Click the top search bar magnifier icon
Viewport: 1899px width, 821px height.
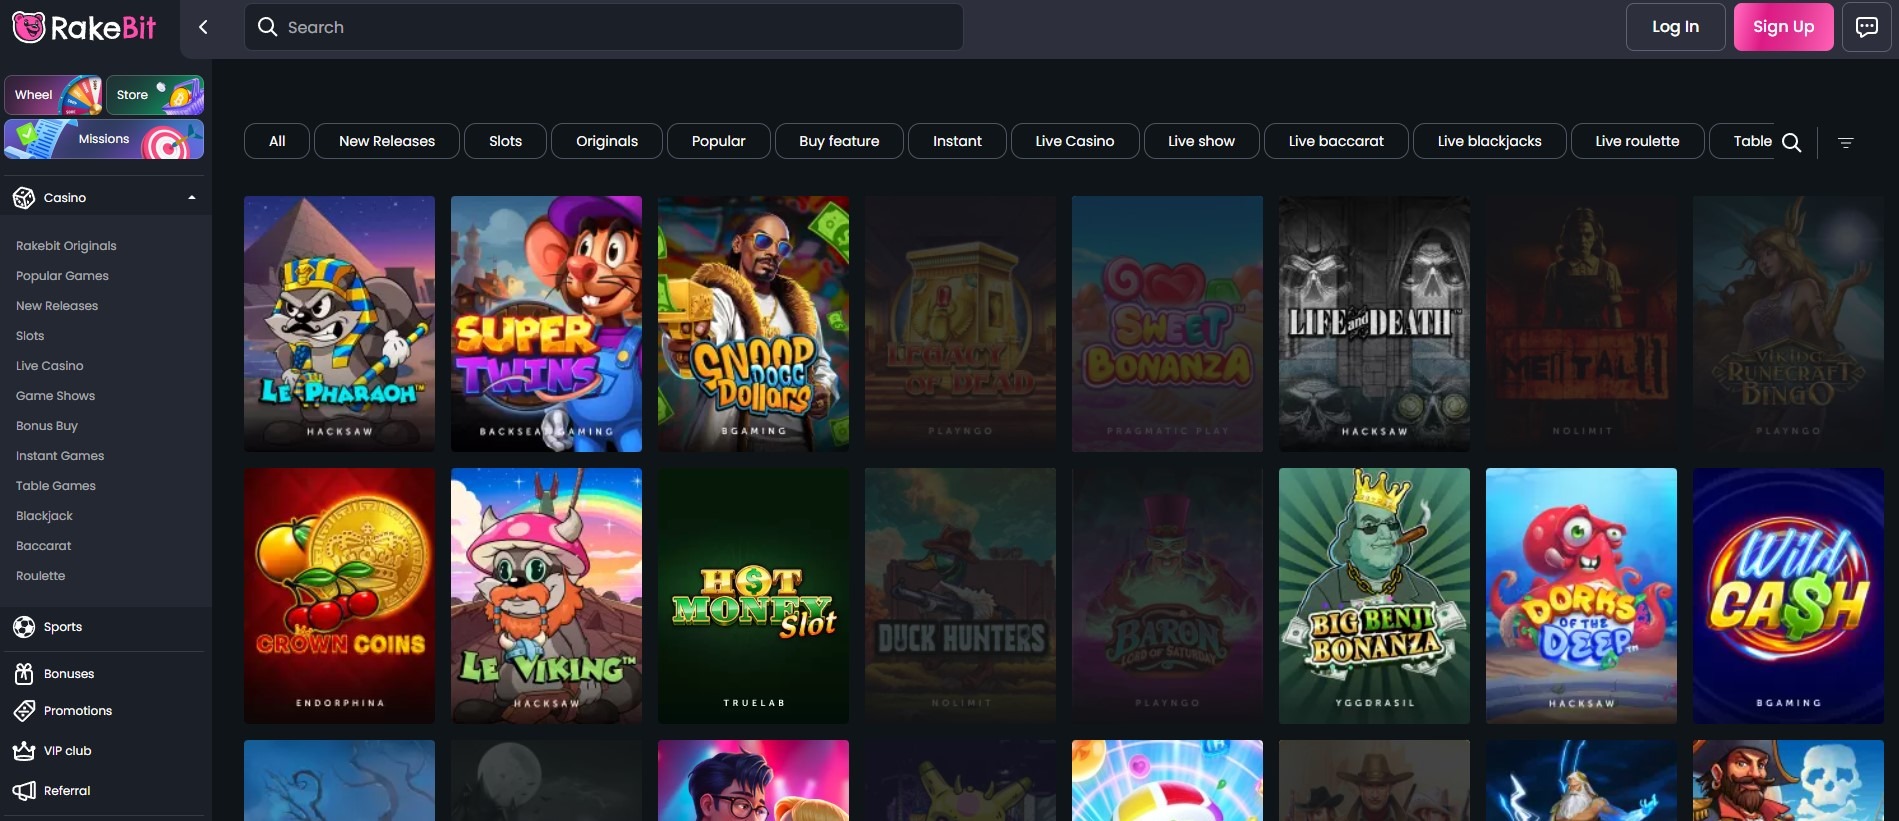coord(267,27)
